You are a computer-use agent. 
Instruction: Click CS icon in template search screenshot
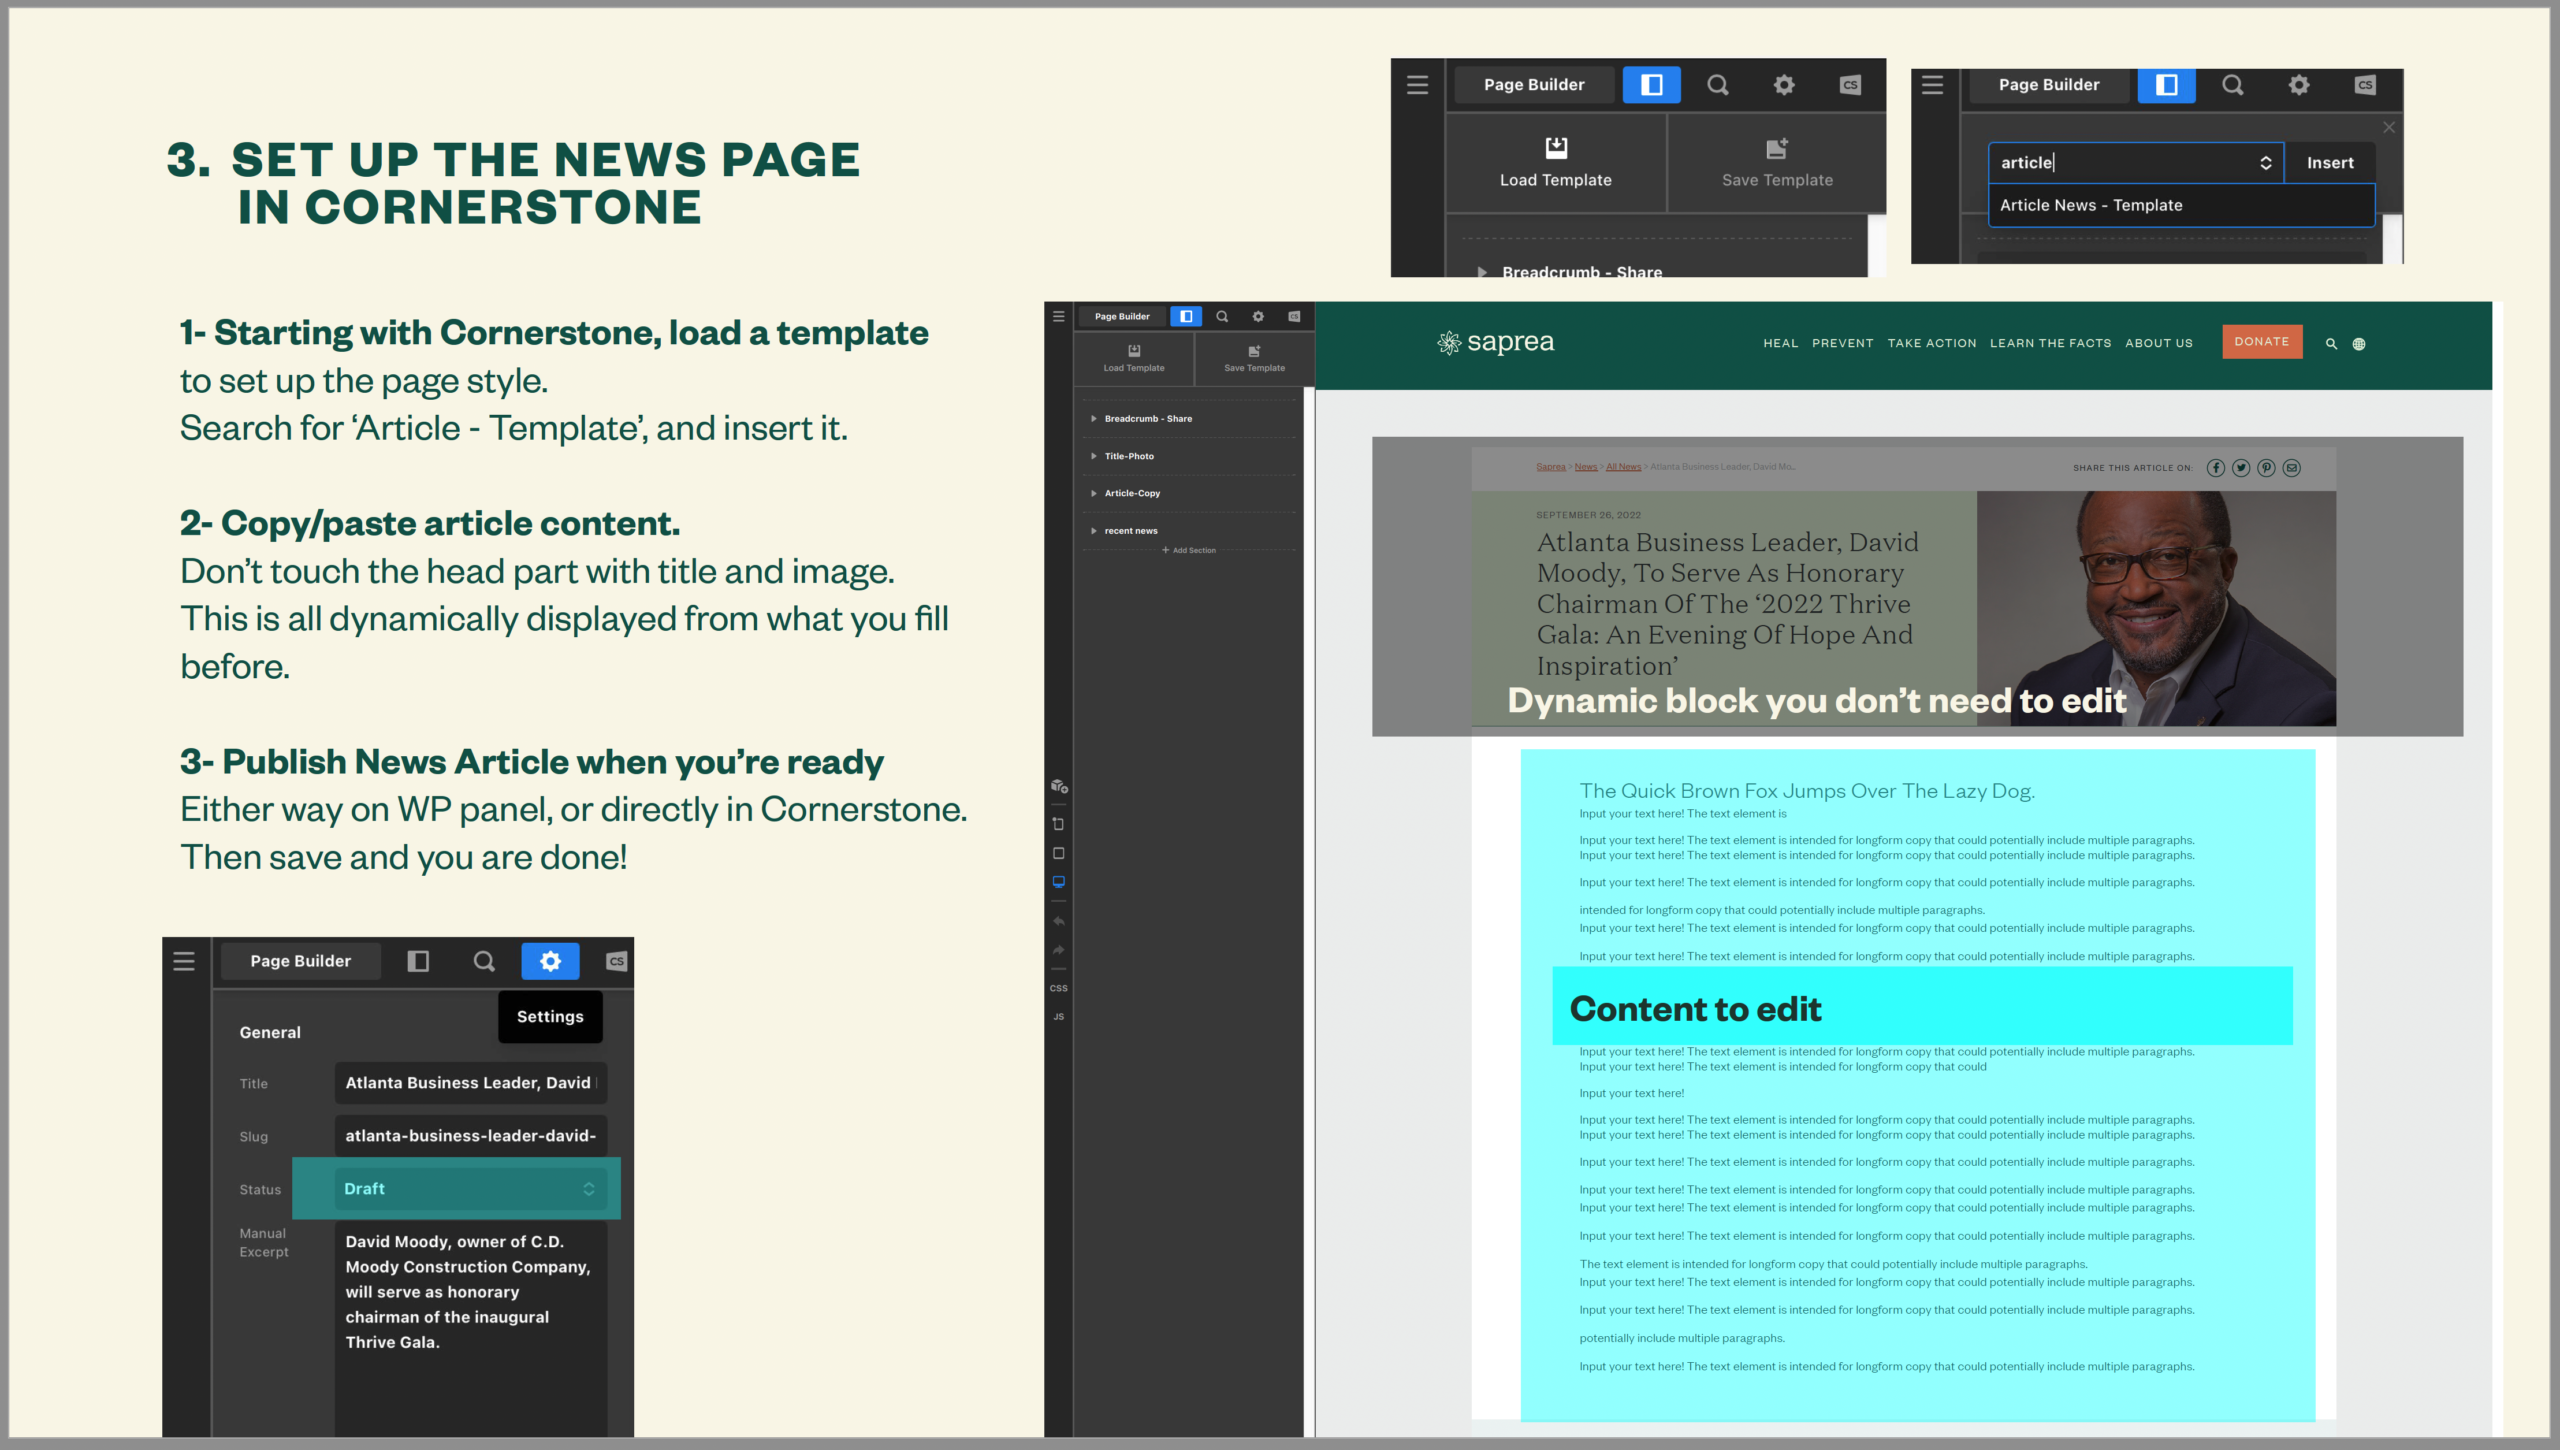2365,85
